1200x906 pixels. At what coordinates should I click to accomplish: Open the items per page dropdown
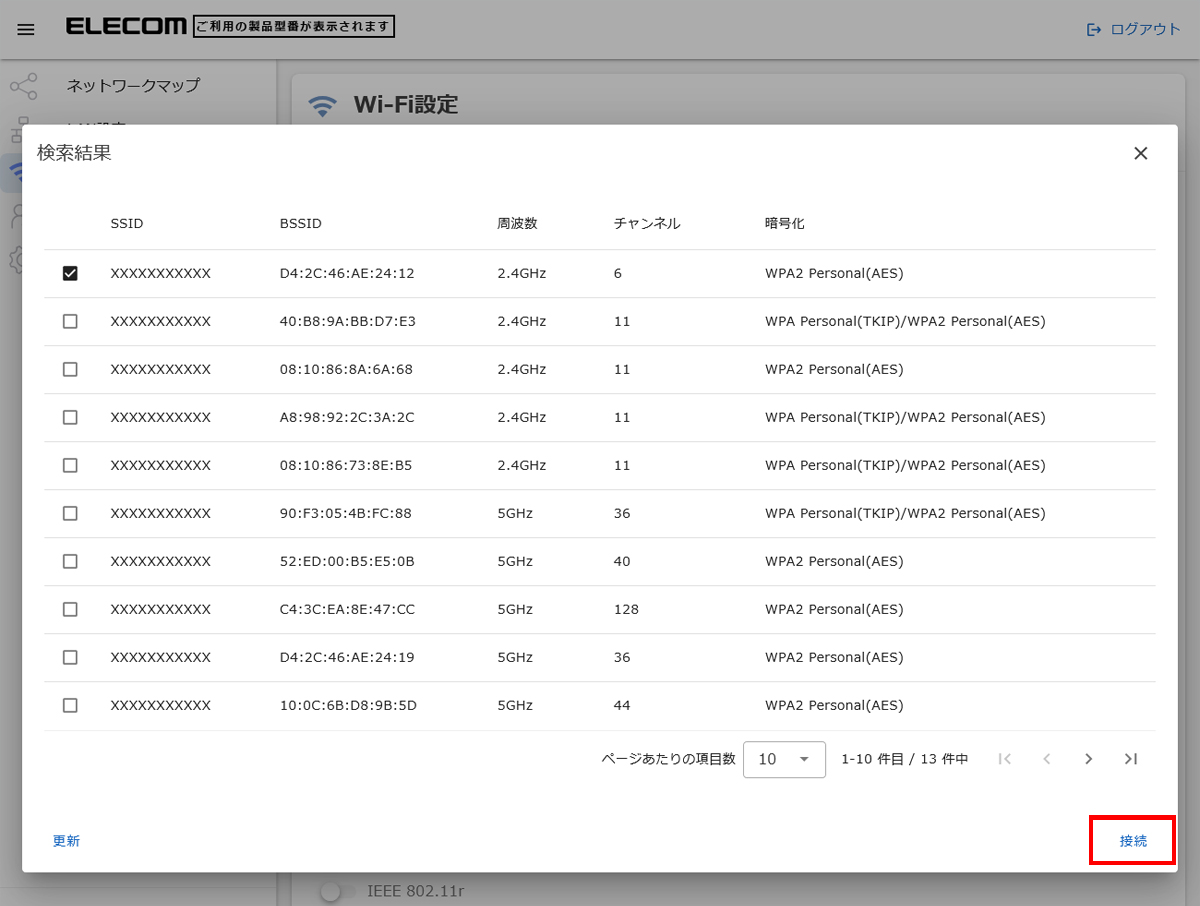coord(784,759)
